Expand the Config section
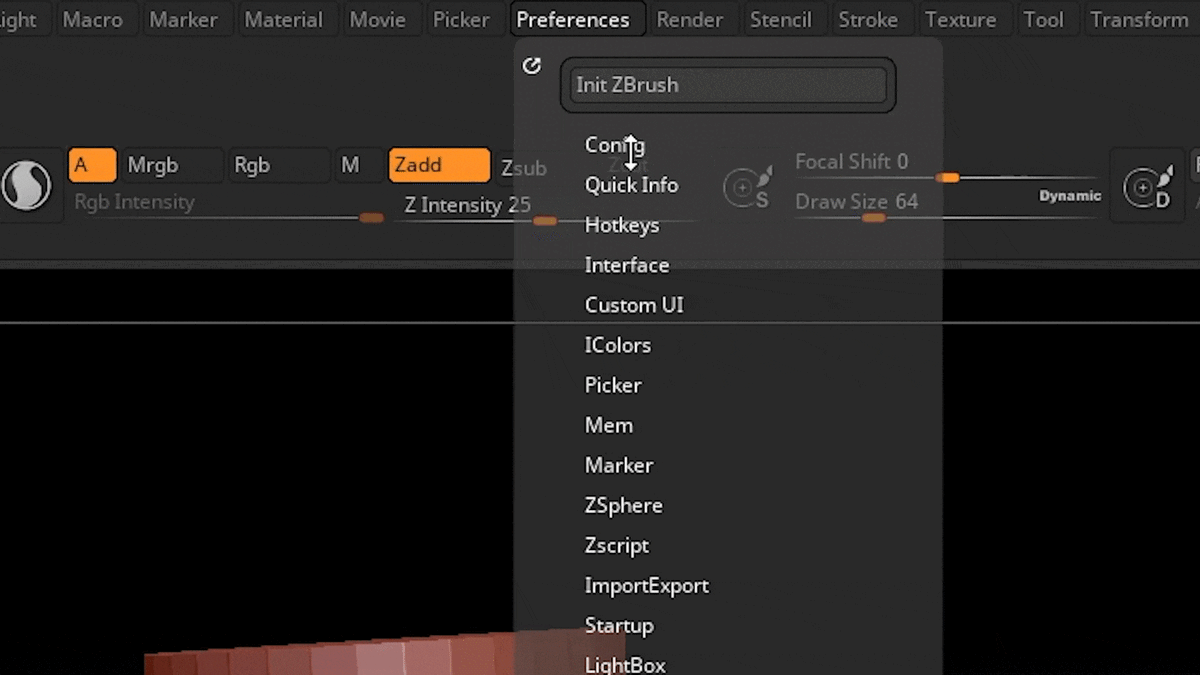Image resolution: width=1200 pixels, height=675 pixels. (615, 145)
